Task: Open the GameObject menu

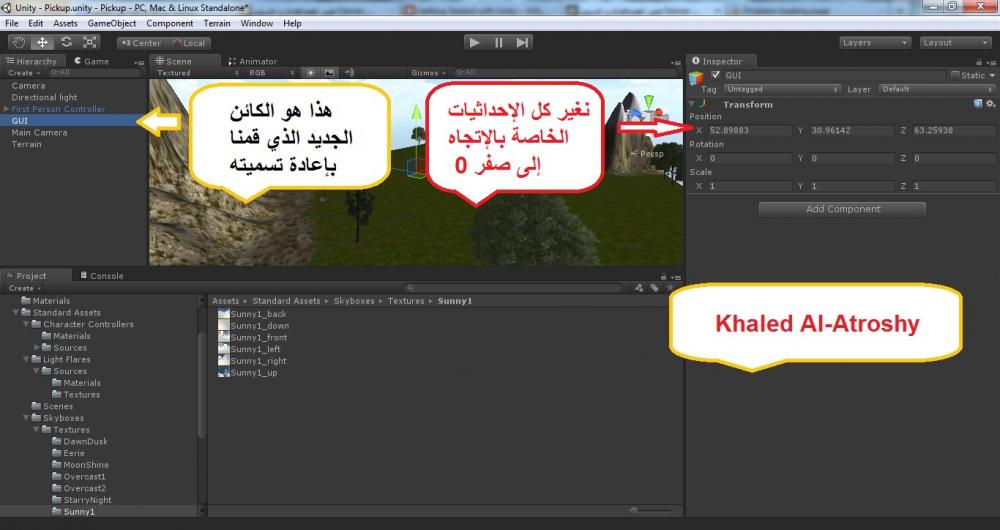Action: 112,24
